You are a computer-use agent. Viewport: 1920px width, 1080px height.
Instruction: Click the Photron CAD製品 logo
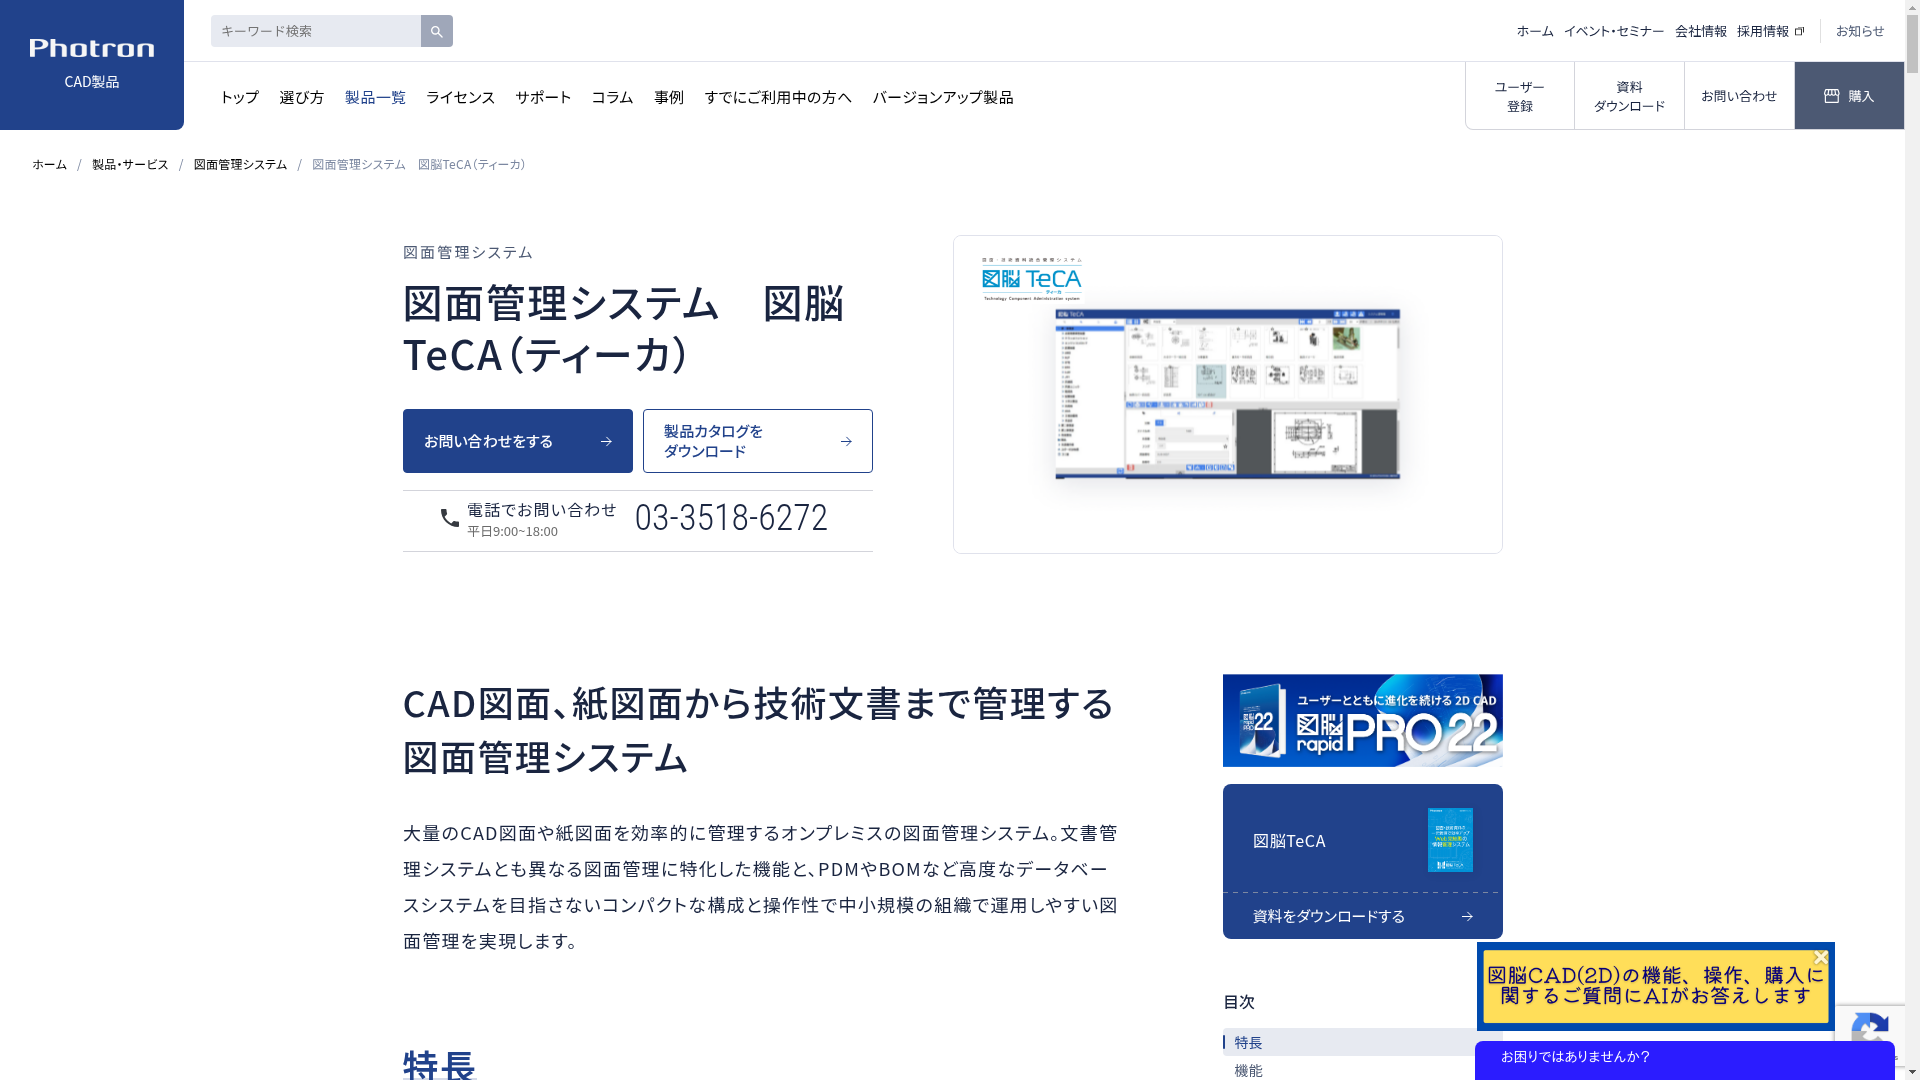click(x=91, y=64)
